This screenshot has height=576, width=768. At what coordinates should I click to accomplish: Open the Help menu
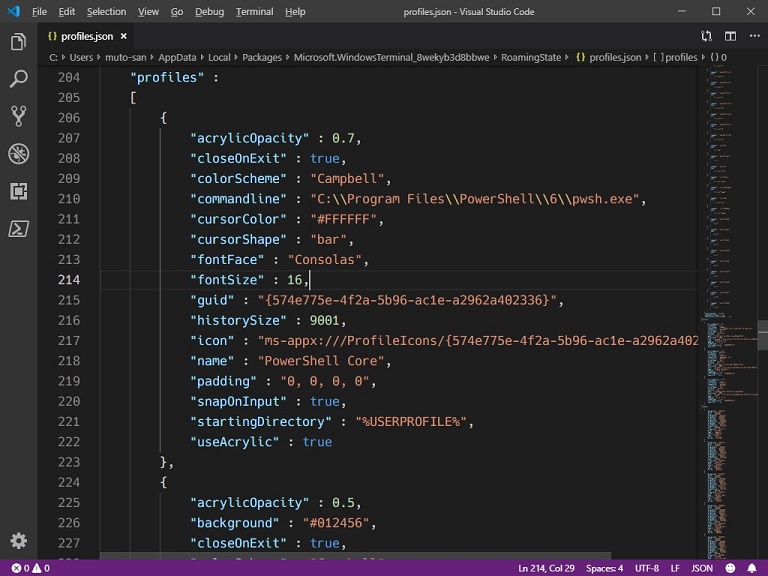[x=295, y=11]
